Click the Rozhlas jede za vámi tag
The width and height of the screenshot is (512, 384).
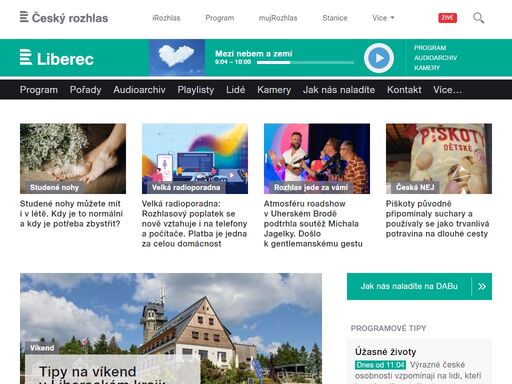(311, 187)
